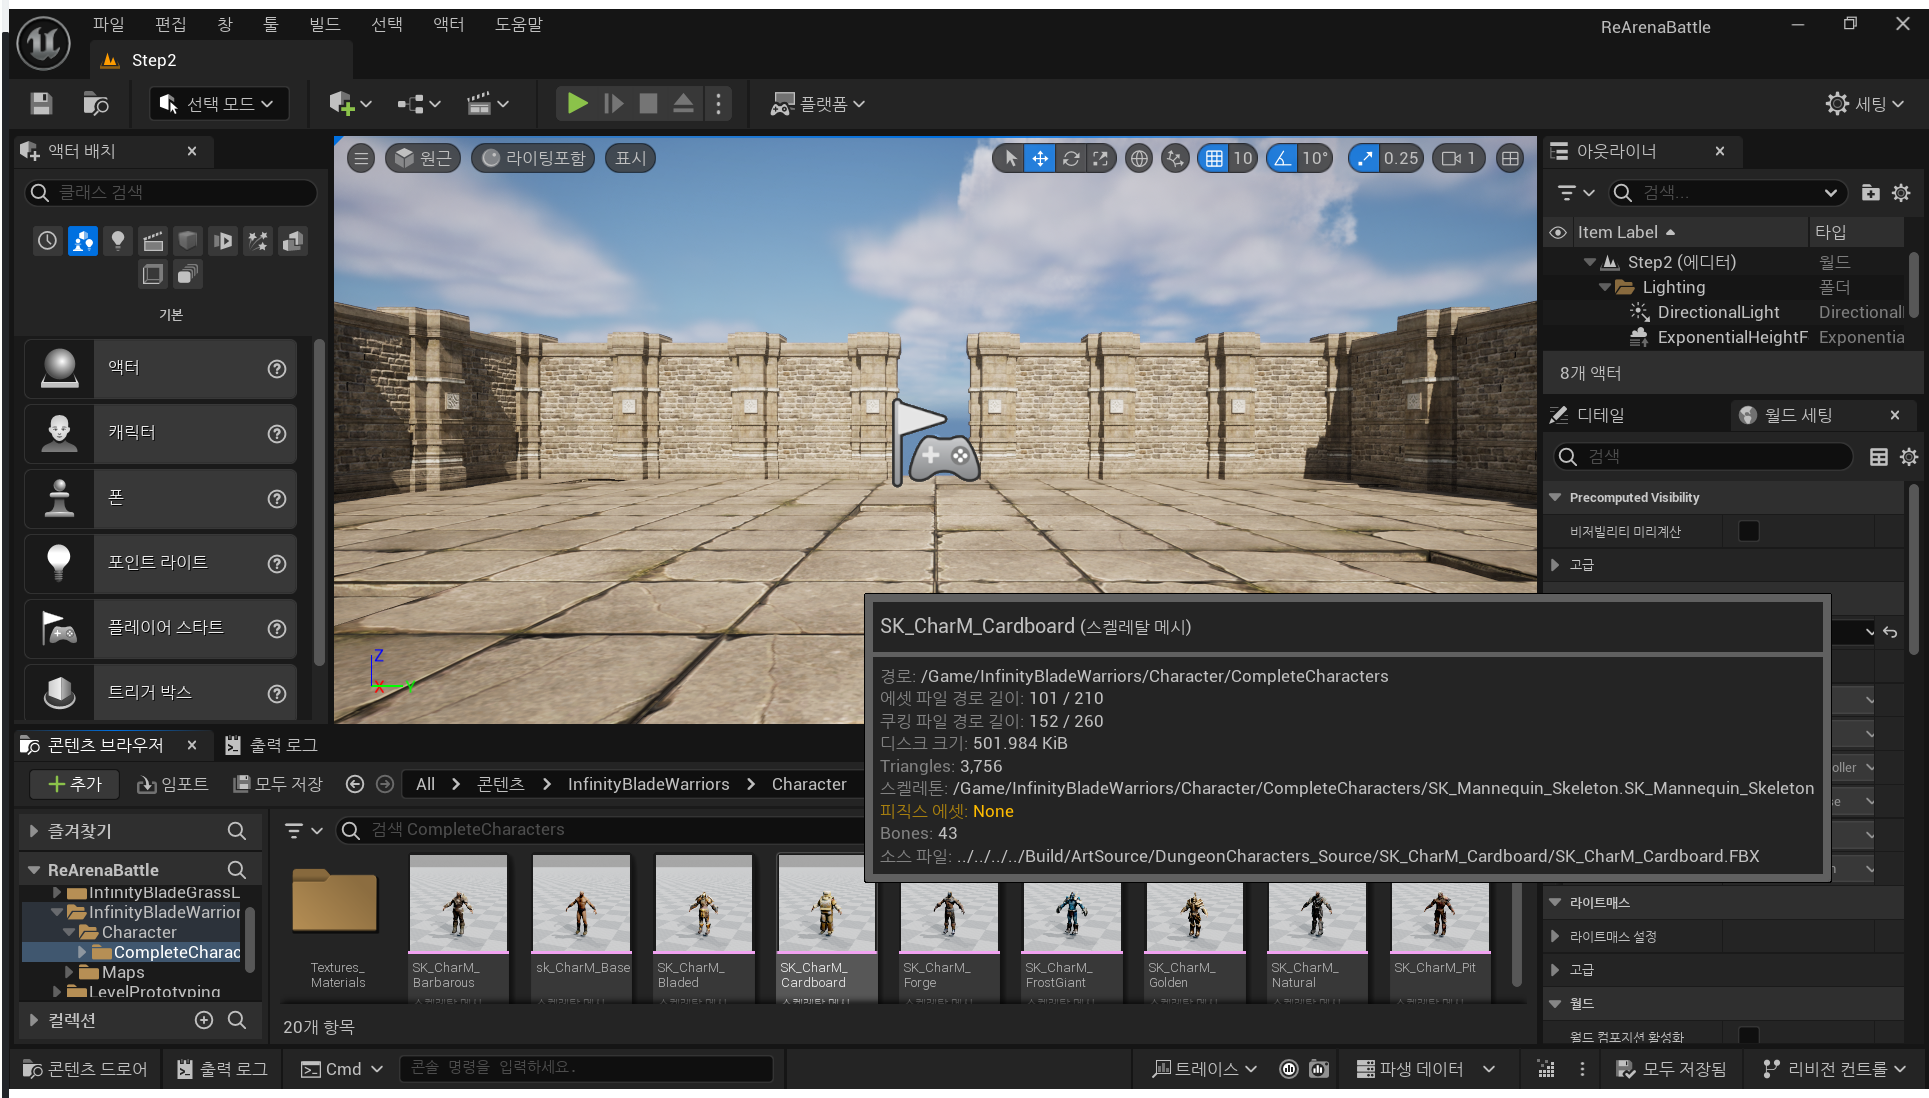This screenshot has width=1929, height=1098.
Task: Open the 파일 menu
Action: (109, 24)
